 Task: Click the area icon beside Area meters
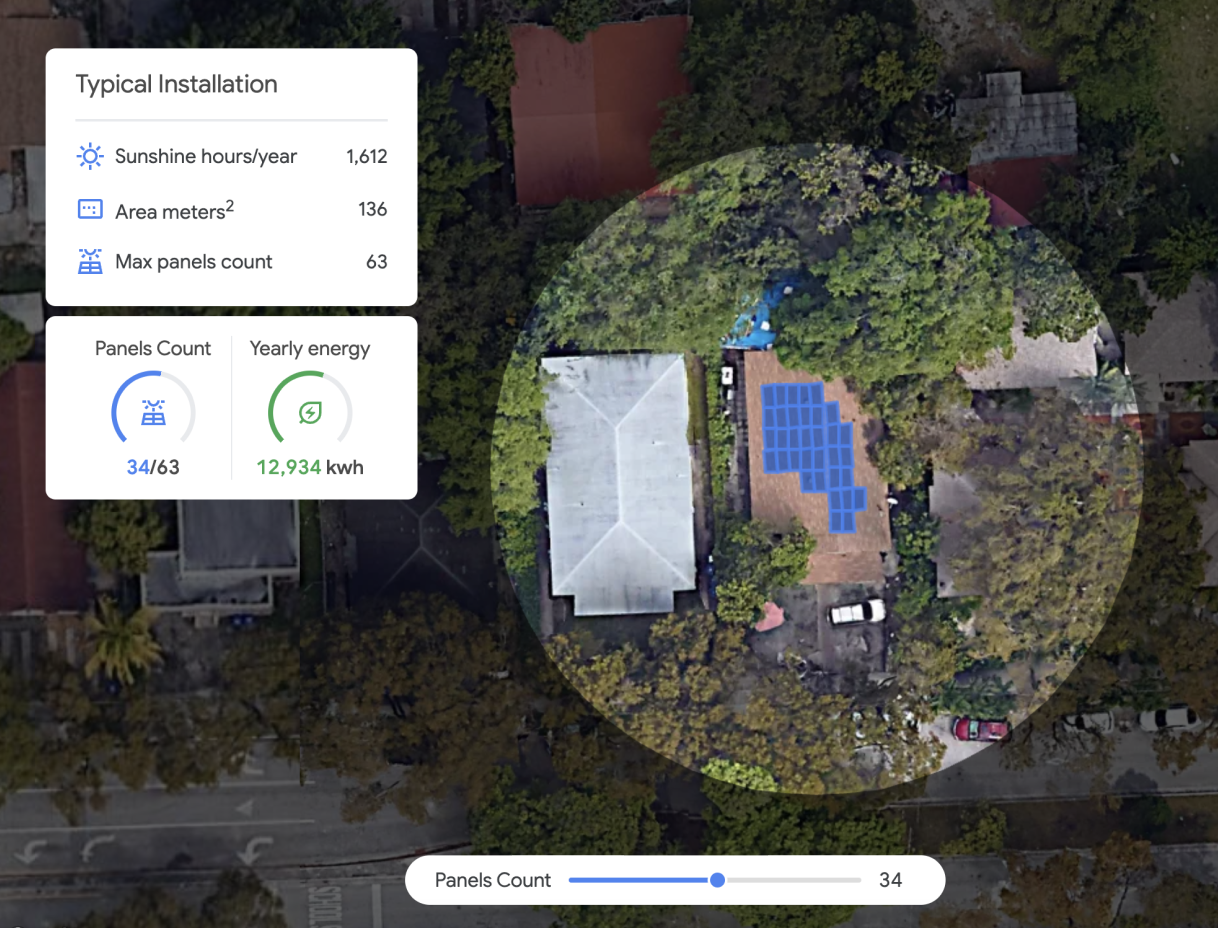(90, 209)
